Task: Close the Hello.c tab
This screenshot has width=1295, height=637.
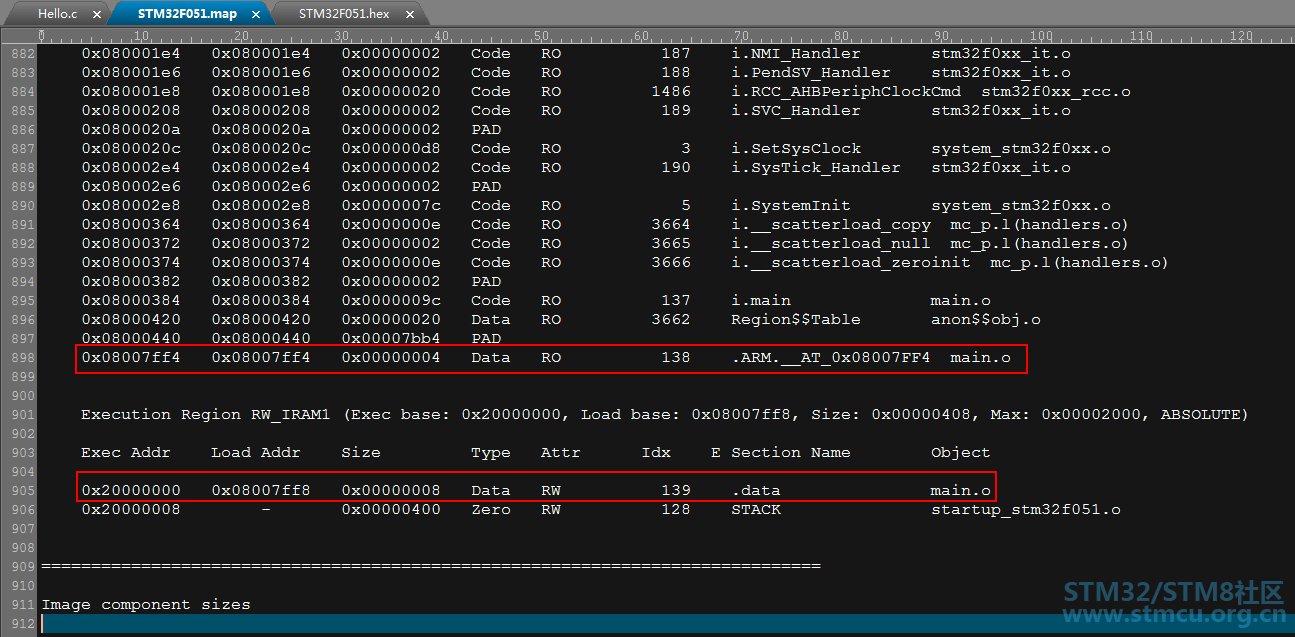Action: point(96,15)
